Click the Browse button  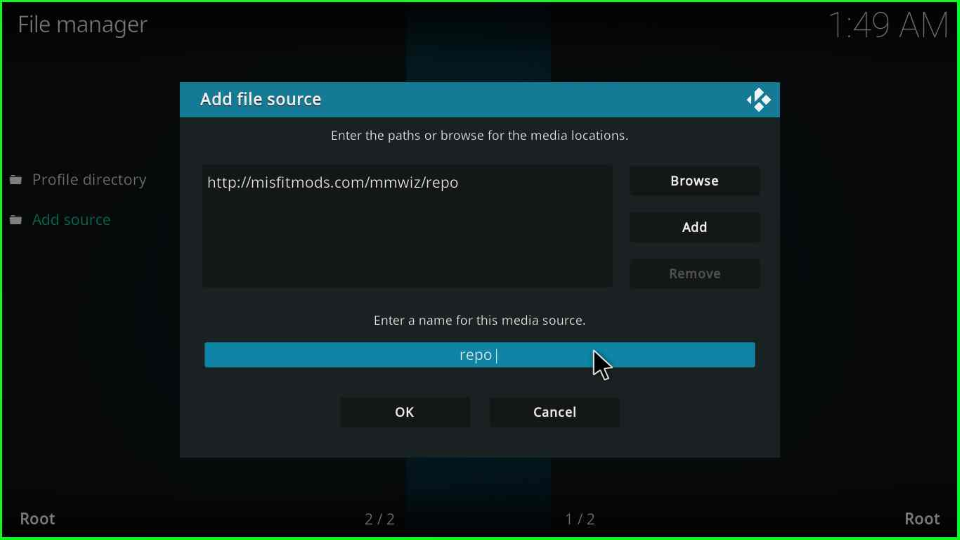694,181
